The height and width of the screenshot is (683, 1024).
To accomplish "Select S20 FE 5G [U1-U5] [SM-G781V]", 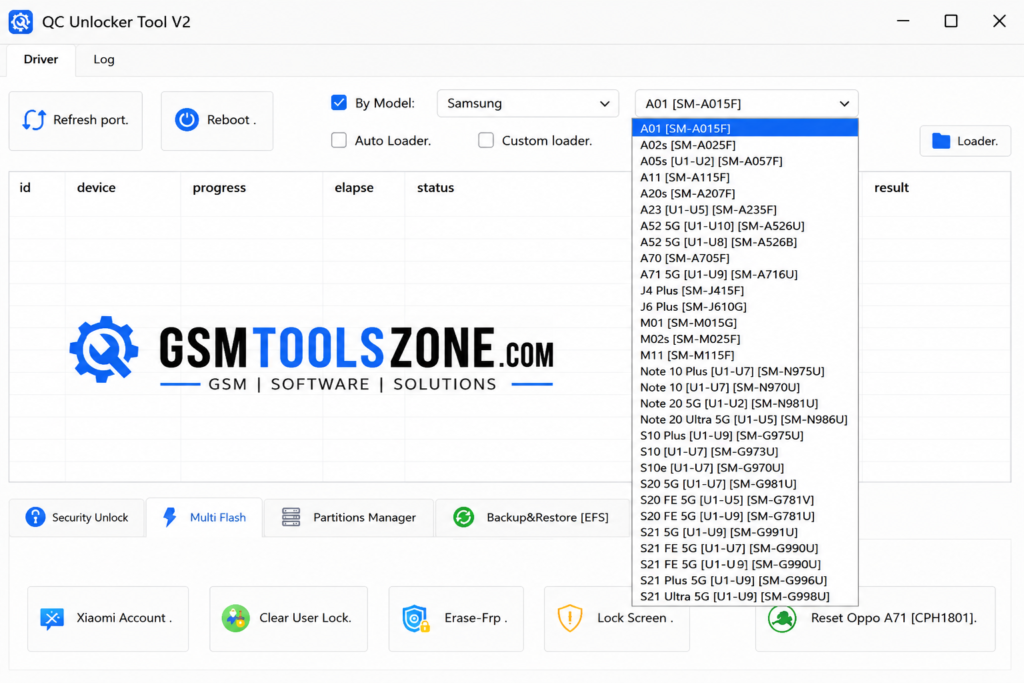I will [x=745, y=500].
